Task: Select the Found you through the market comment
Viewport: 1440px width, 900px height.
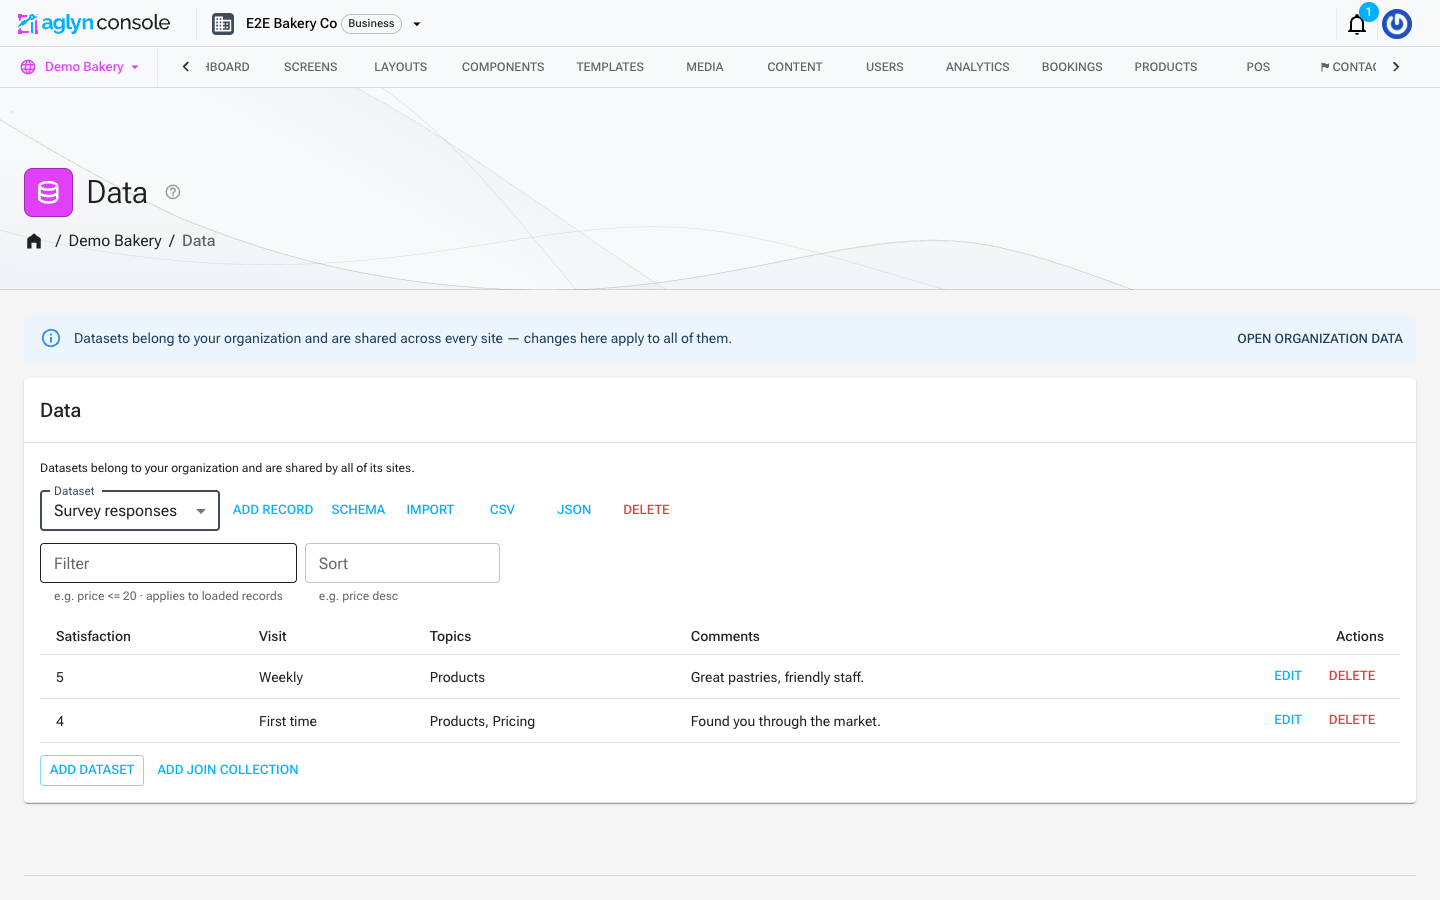Action: click(x=786, y=721)
